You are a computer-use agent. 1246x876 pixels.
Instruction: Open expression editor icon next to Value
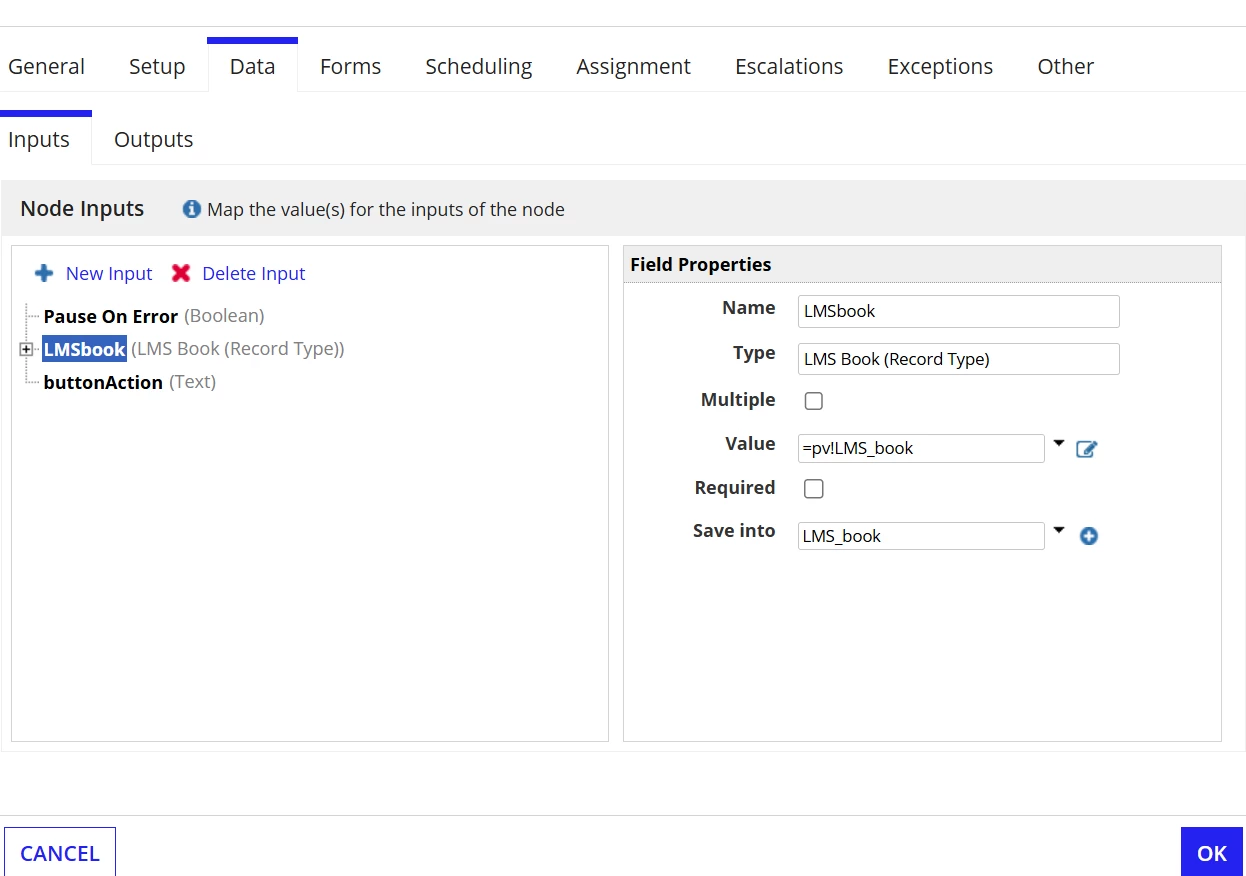click(x=1087, y=449)
